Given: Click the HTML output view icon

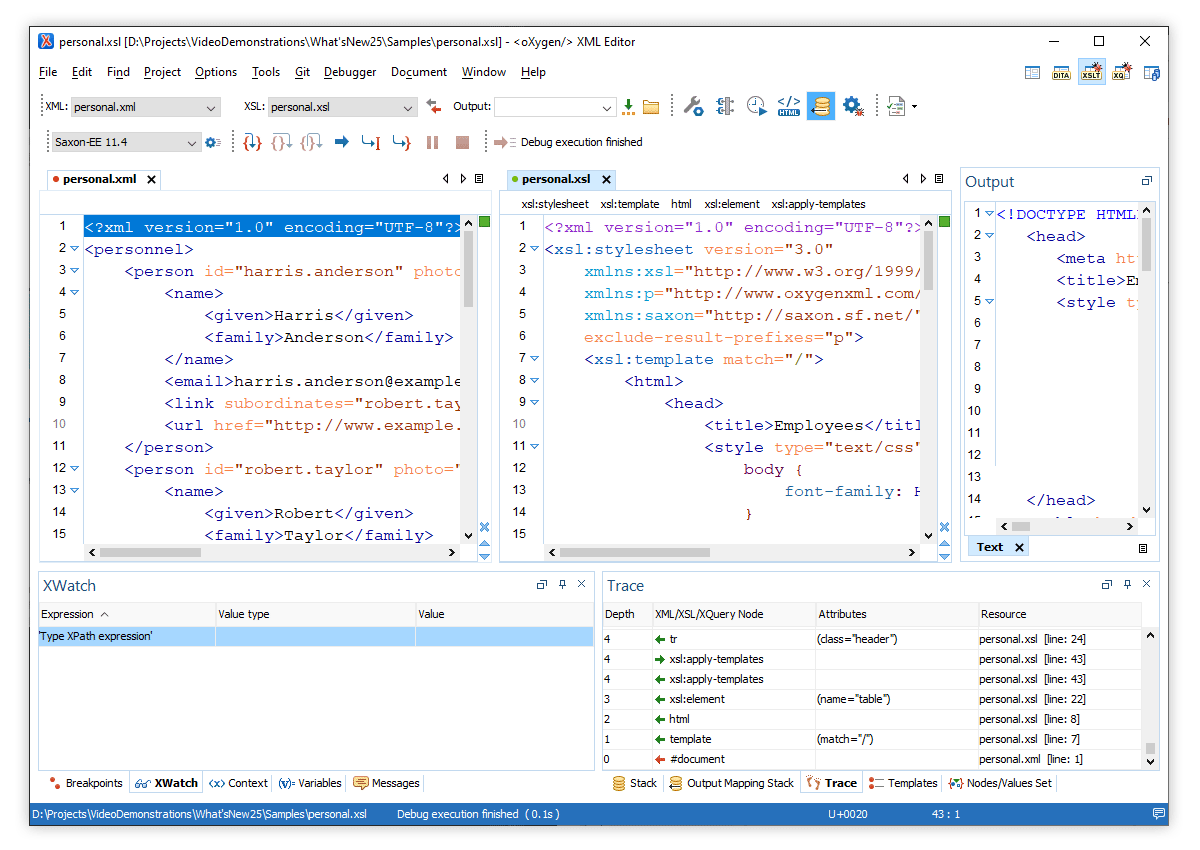Looking at the screenshot, I should [789, 106].
